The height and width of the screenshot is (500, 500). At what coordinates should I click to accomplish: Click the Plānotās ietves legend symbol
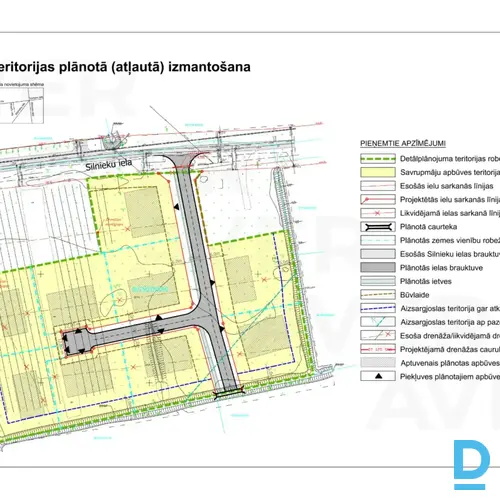(378, 281)
